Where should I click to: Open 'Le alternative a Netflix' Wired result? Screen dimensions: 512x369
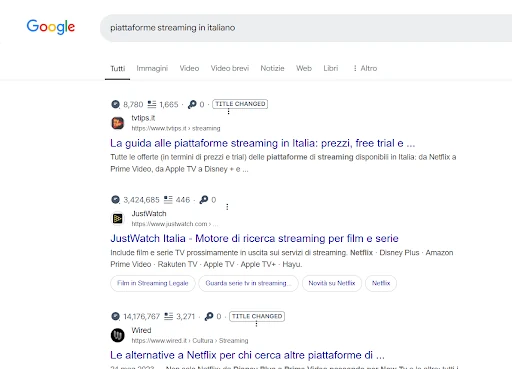(x=247, y=355)
